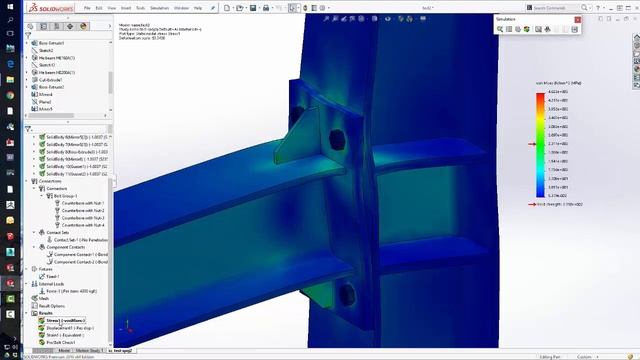
Task: Switch to ConfigurationManager tab
Action: (57, 26)
